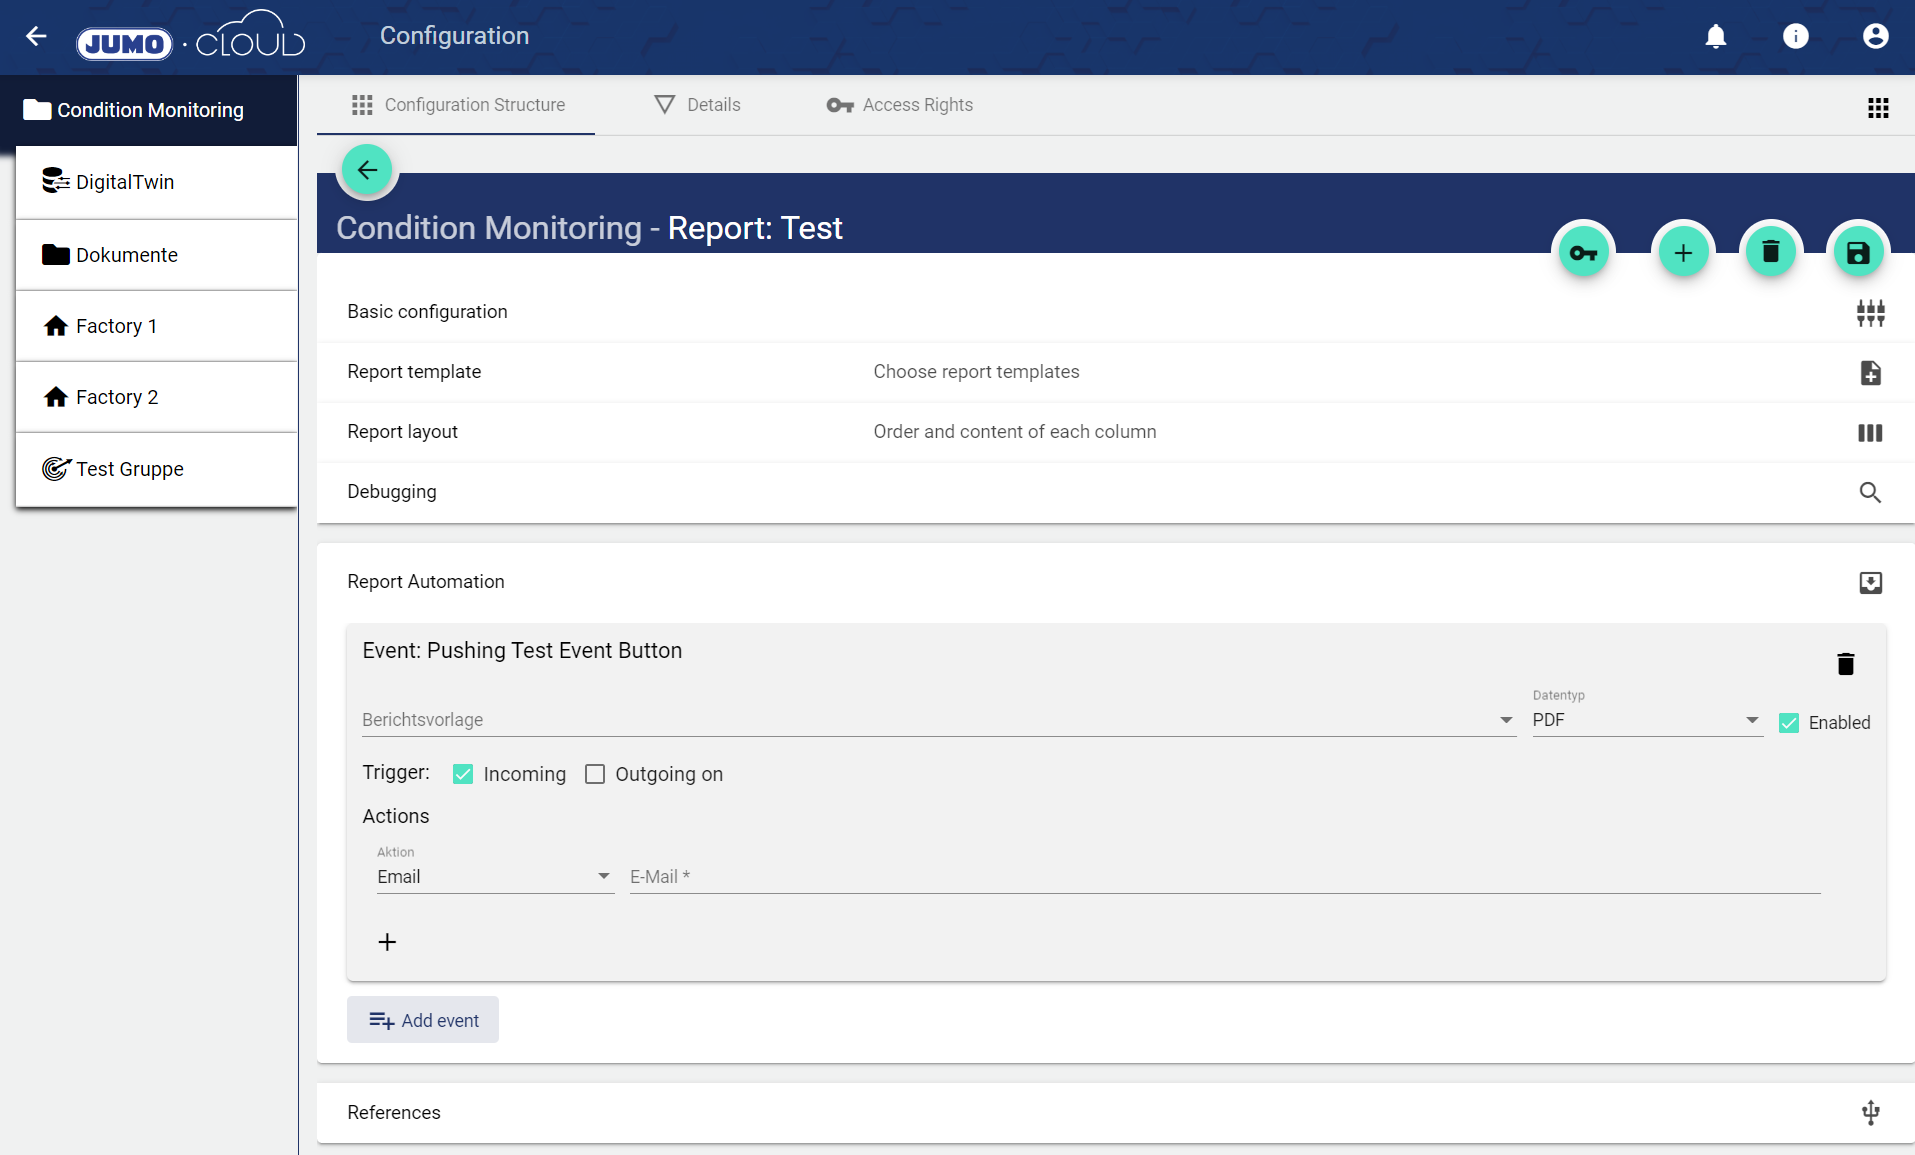Enable the Outgoing on trigger checkbox
The image size is (1915, 1155).
595,774
